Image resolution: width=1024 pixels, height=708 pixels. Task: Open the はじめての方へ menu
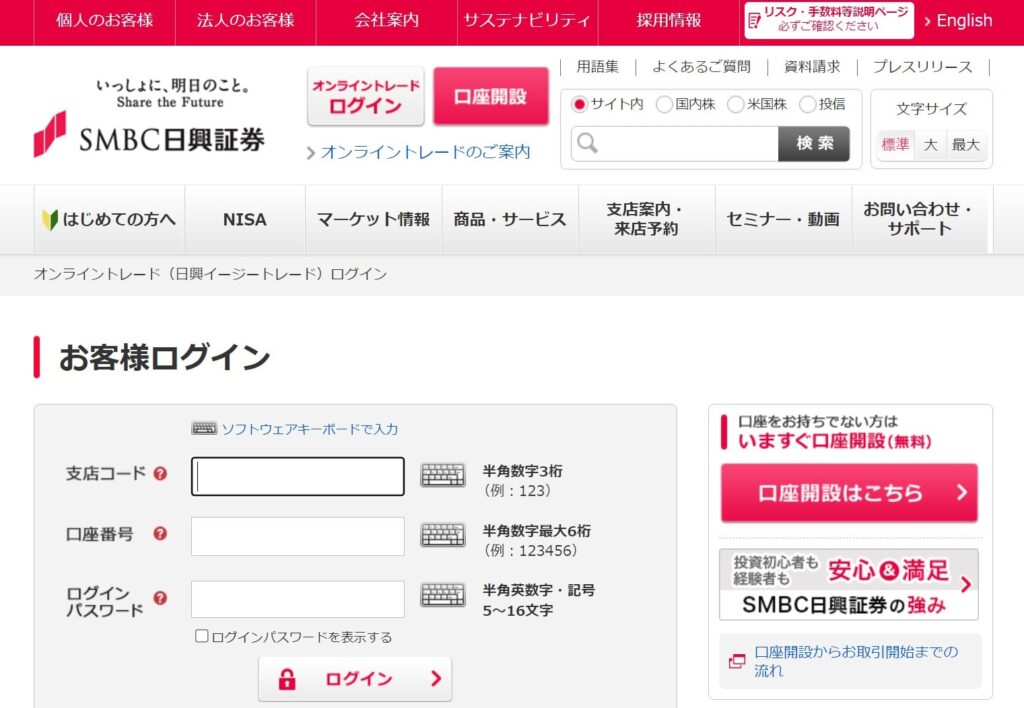click(109, 219)
